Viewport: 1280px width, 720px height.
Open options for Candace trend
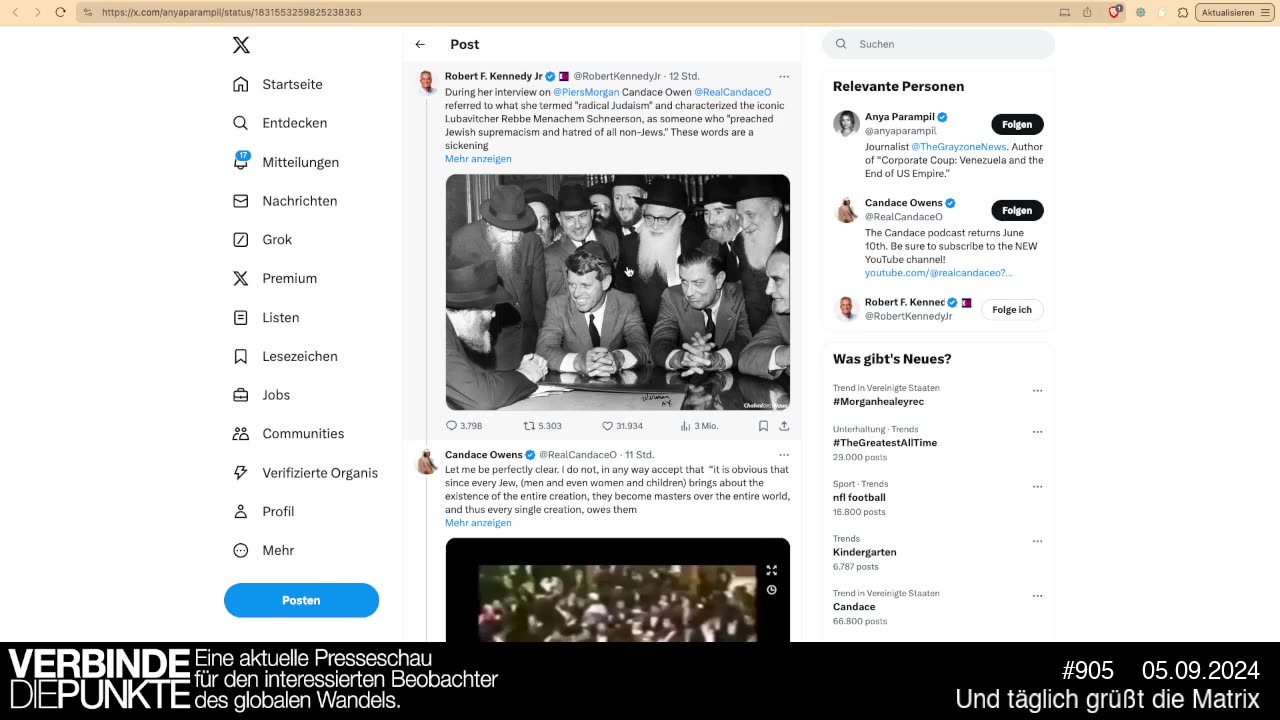point(1037,596)
